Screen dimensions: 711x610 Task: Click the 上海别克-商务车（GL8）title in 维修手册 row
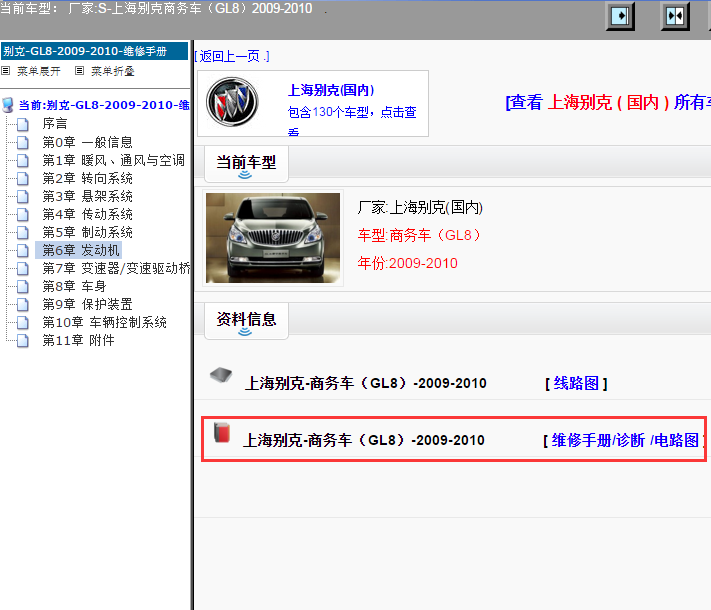coord(364,440)
